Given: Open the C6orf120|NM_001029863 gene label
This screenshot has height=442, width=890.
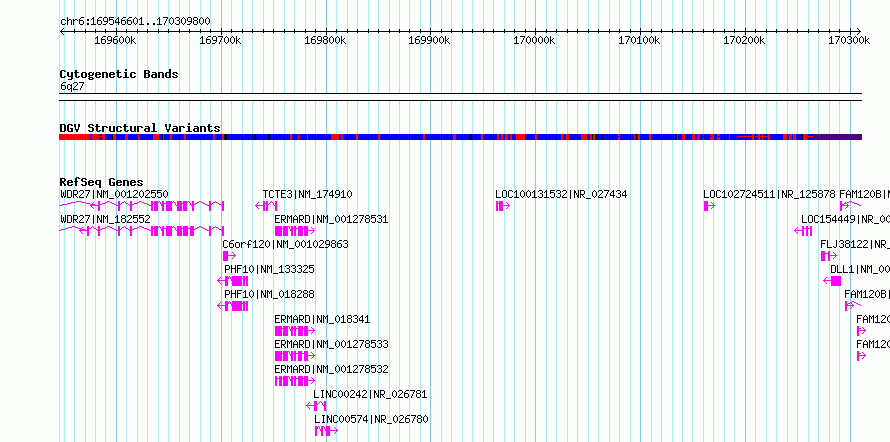Looking at the screenshot, I should 286,245.
